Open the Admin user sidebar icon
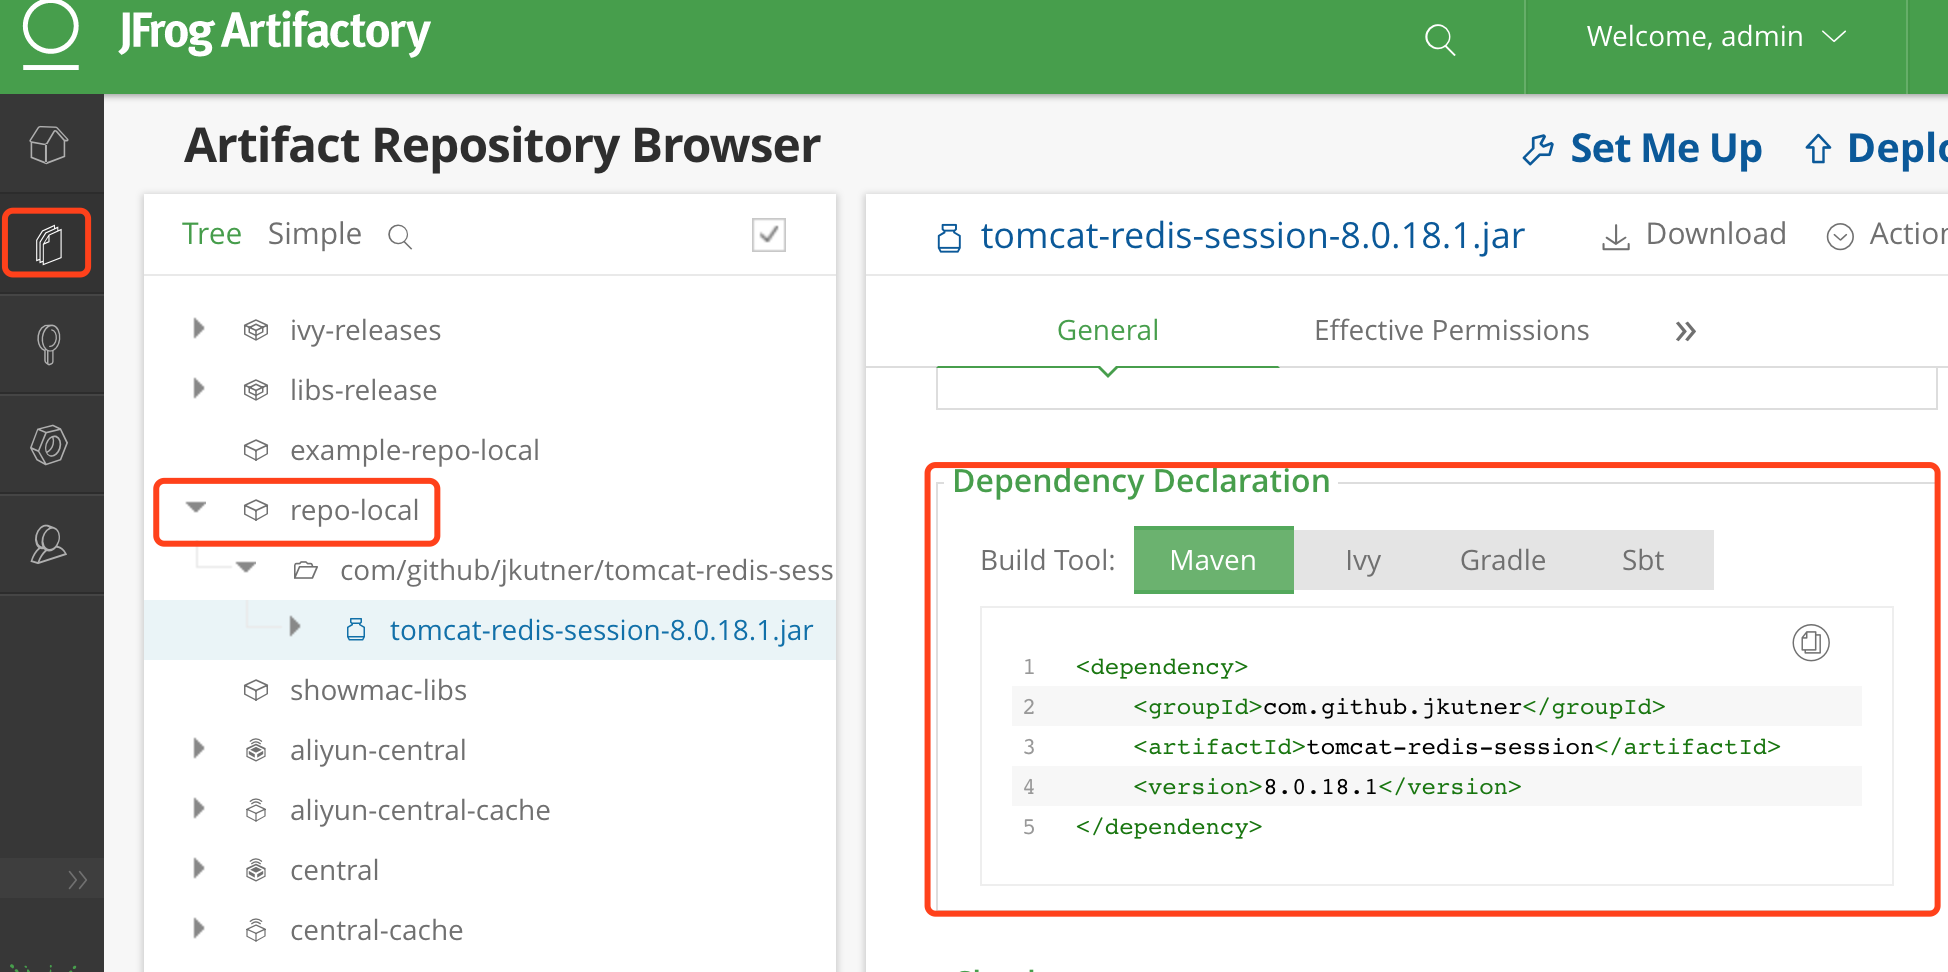Screen dimensions: 1948x972 [49, 545]
